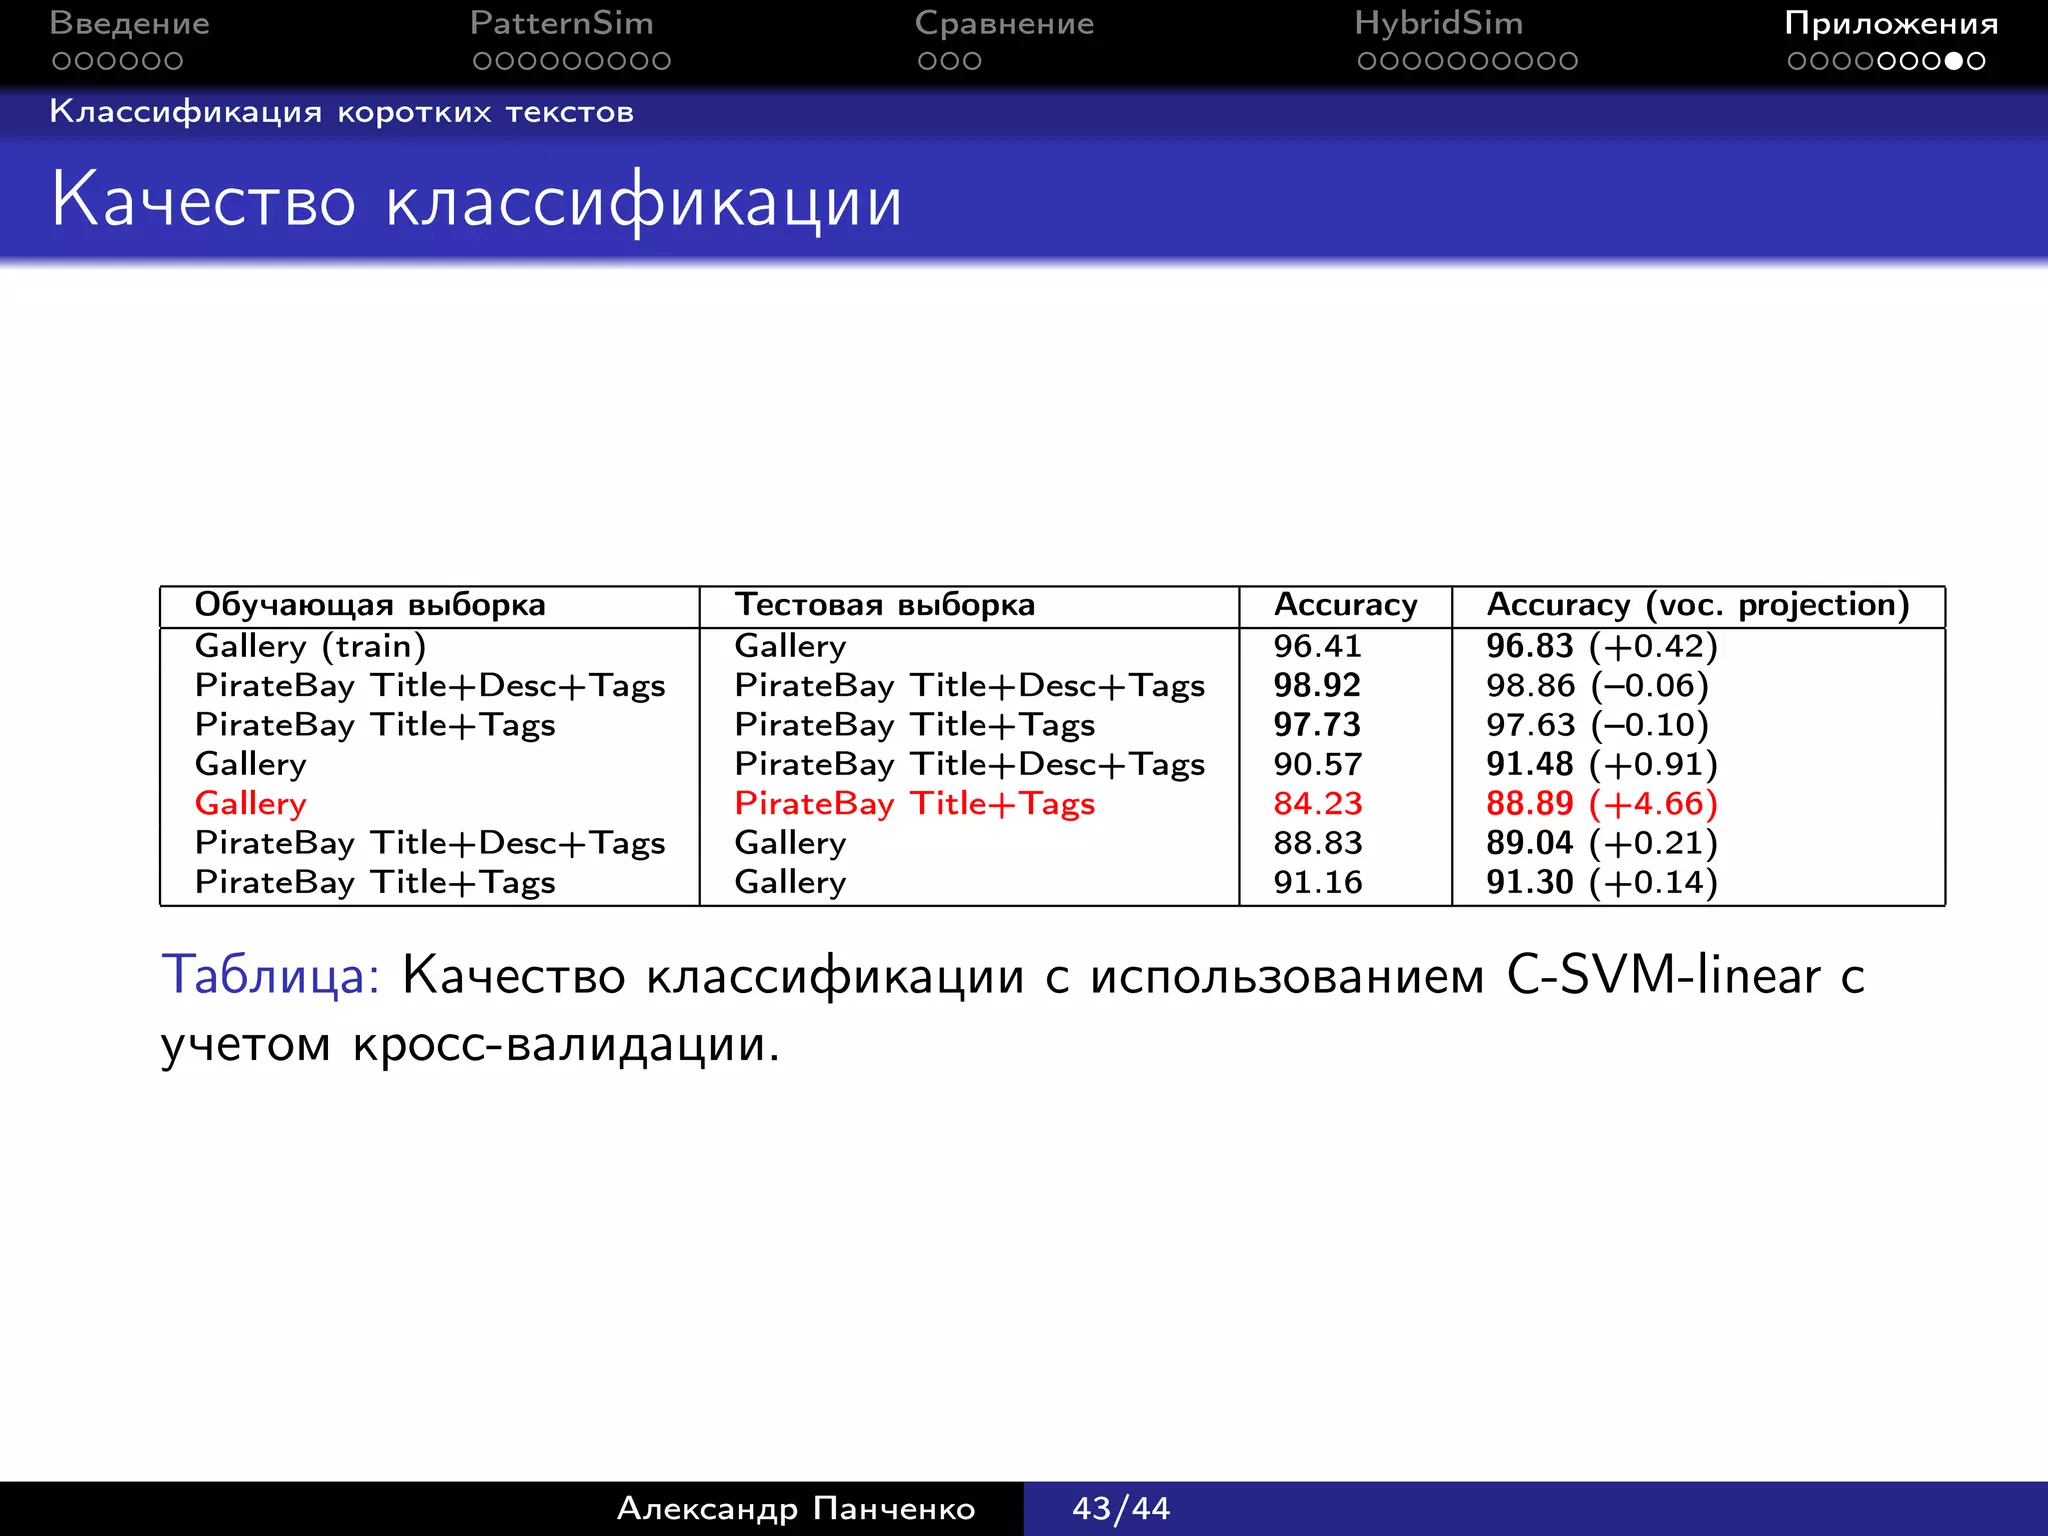Viewport: 2048px width, 1536px height.
Task: Select the Gallery (train) cell
Action: tap(310, 646)
